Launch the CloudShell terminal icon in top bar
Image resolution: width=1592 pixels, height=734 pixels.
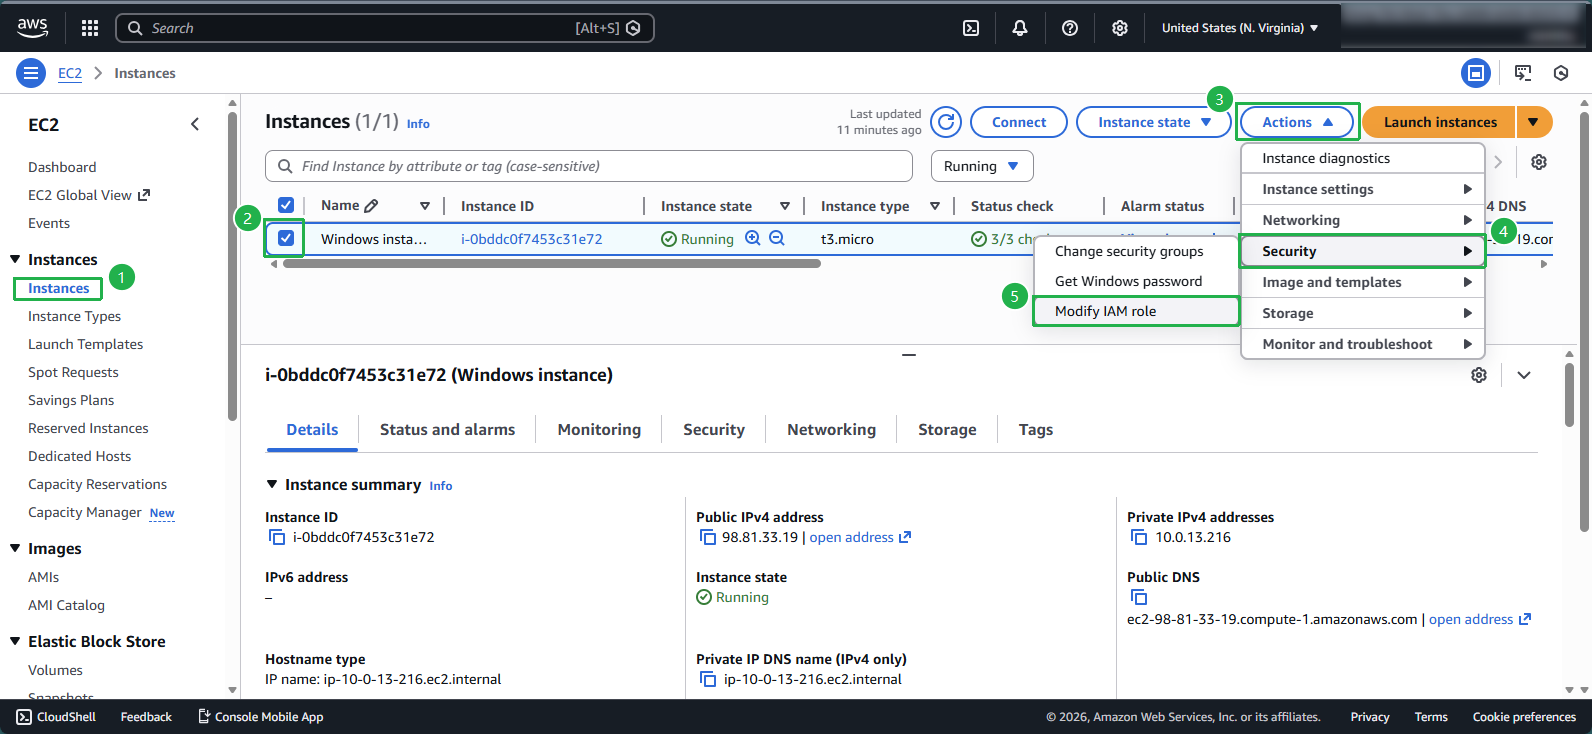pos(971,28)
